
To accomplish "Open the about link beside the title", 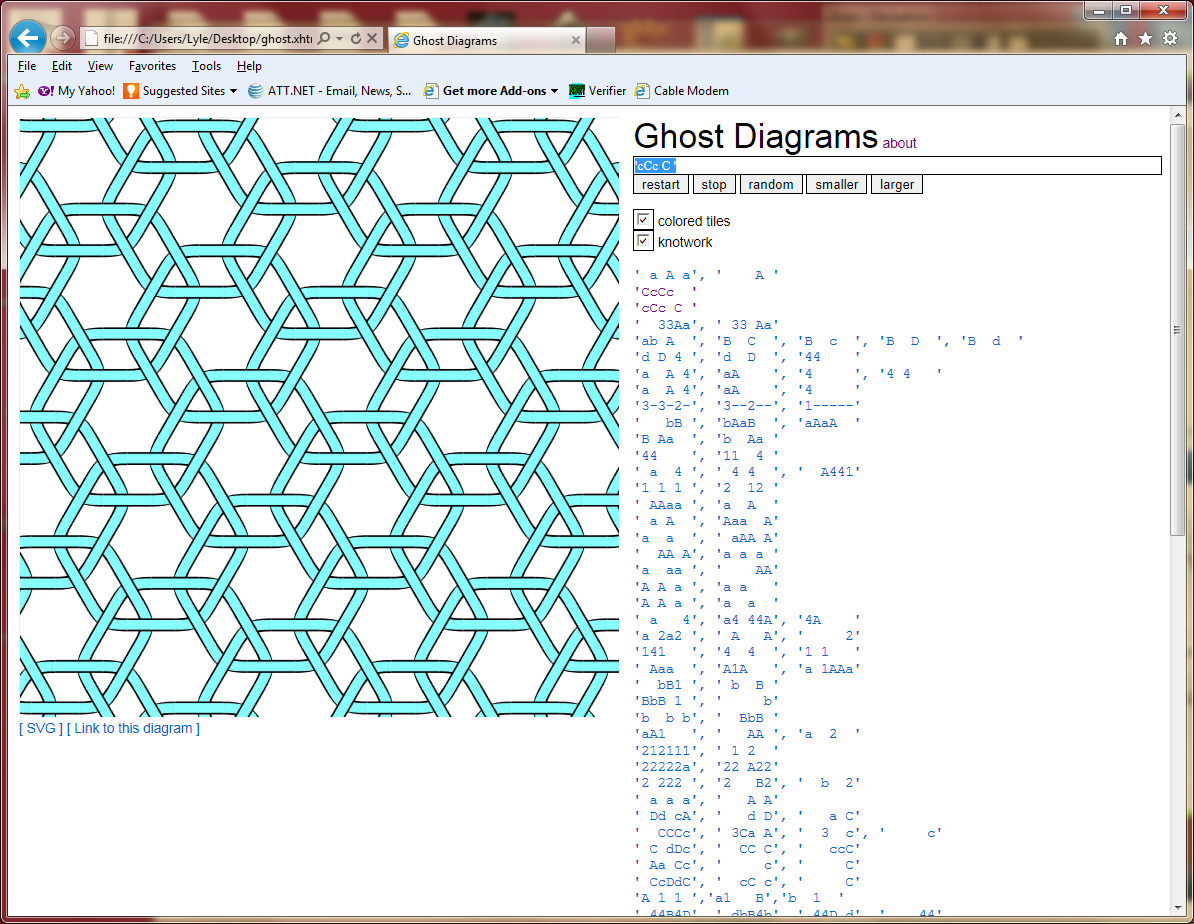I will pyautogui.click(x=899, y=143).
